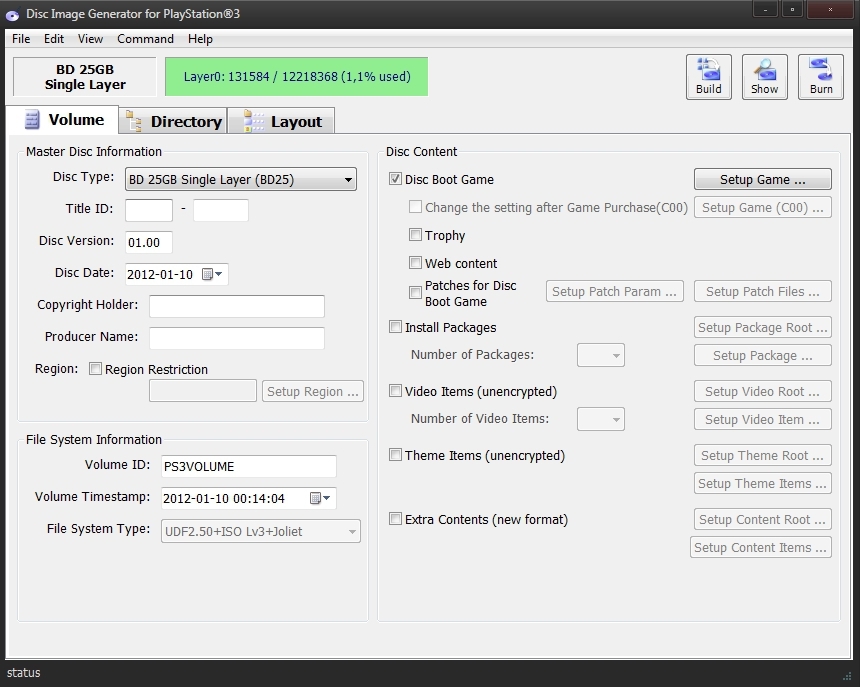This screenshot has height=687, width=860.
Task: Select the Volume tab
Action: click(x=62, y=120)
